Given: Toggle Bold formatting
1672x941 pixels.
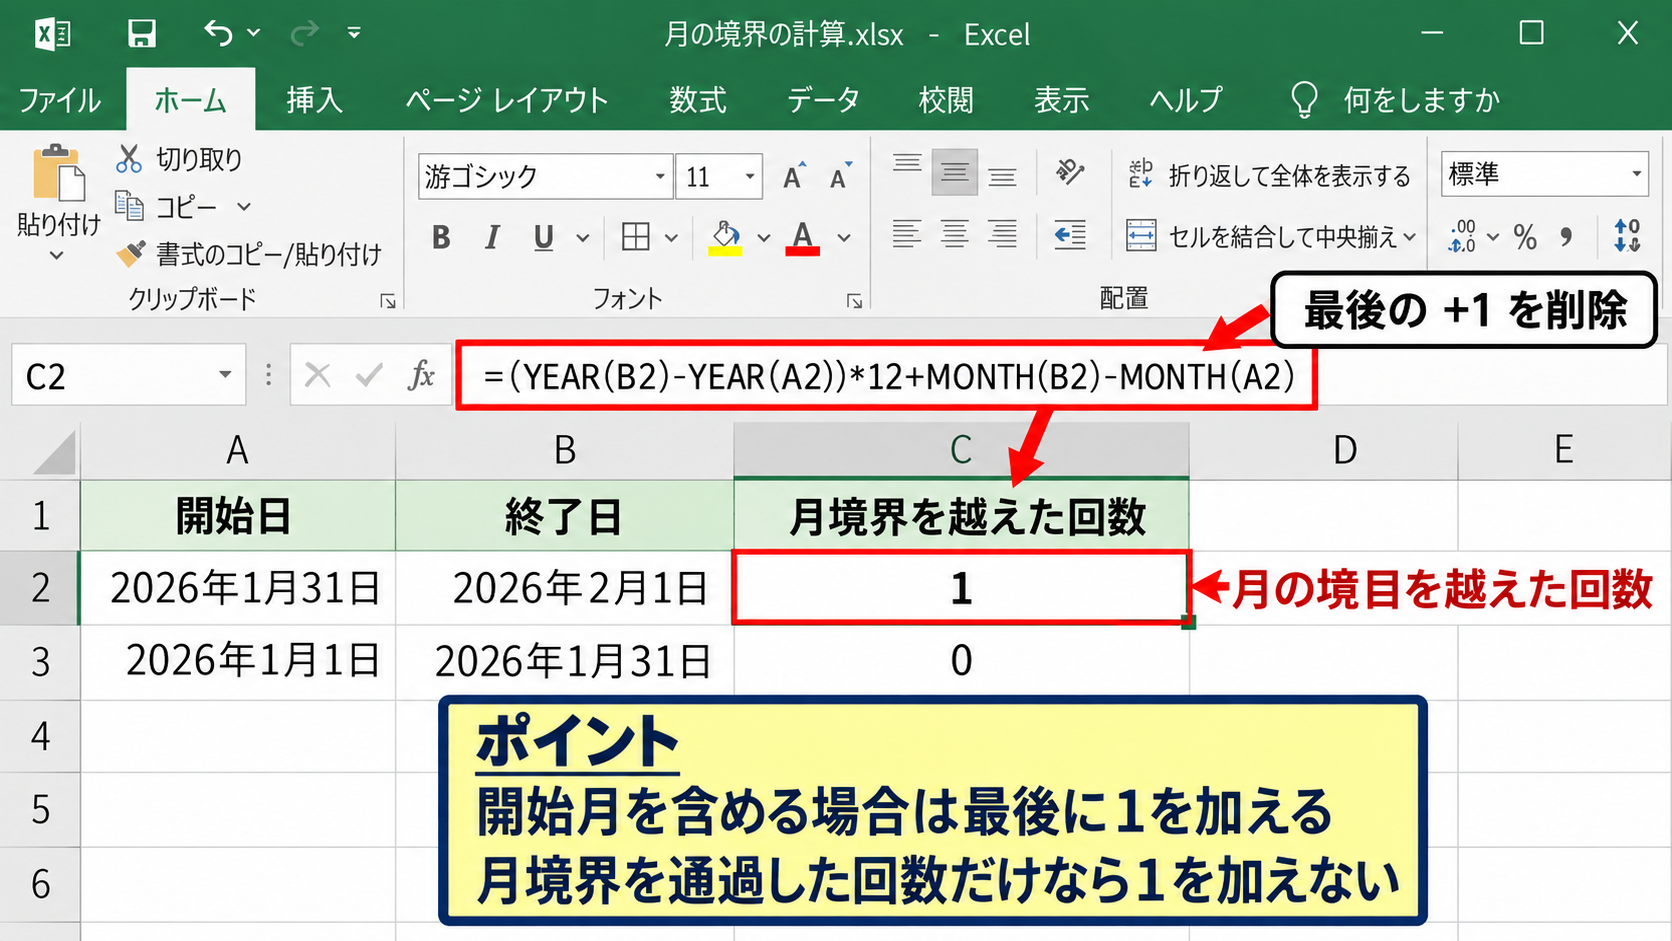Looking at the screenshot, I should point(440,237).
